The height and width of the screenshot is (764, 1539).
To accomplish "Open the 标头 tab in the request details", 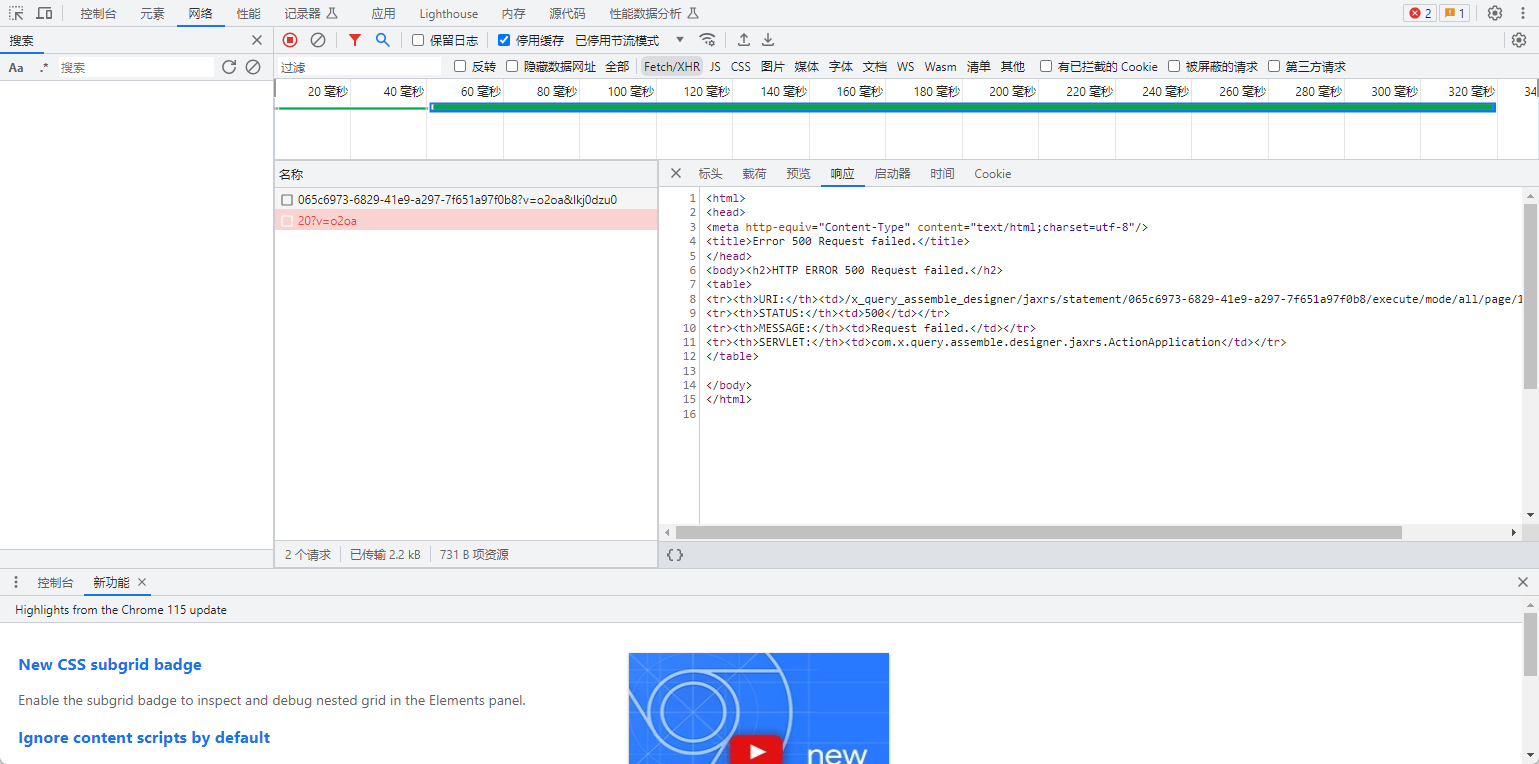I will tap(710, 174).
